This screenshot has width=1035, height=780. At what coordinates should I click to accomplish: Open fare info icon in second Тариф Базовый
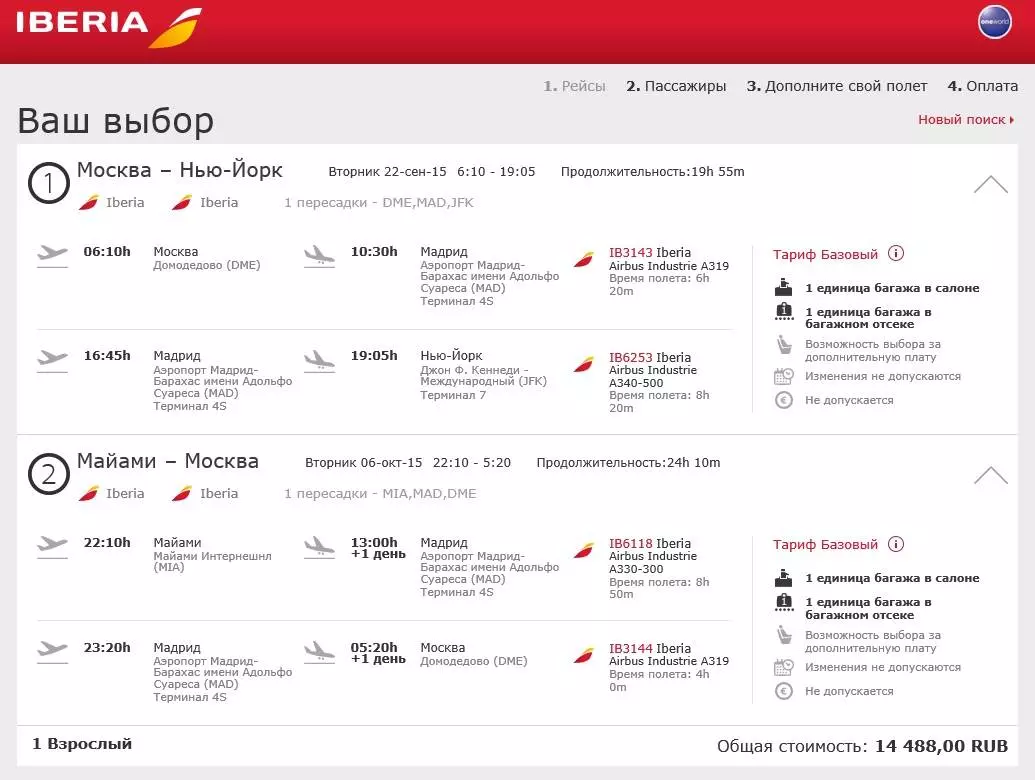[896, 544]
